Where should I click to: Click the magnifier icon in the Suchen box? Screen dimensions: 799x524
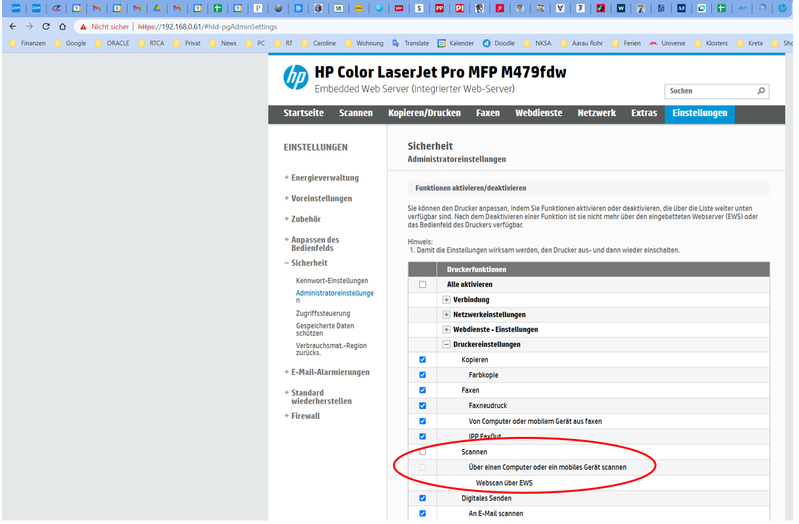point(761,91)
